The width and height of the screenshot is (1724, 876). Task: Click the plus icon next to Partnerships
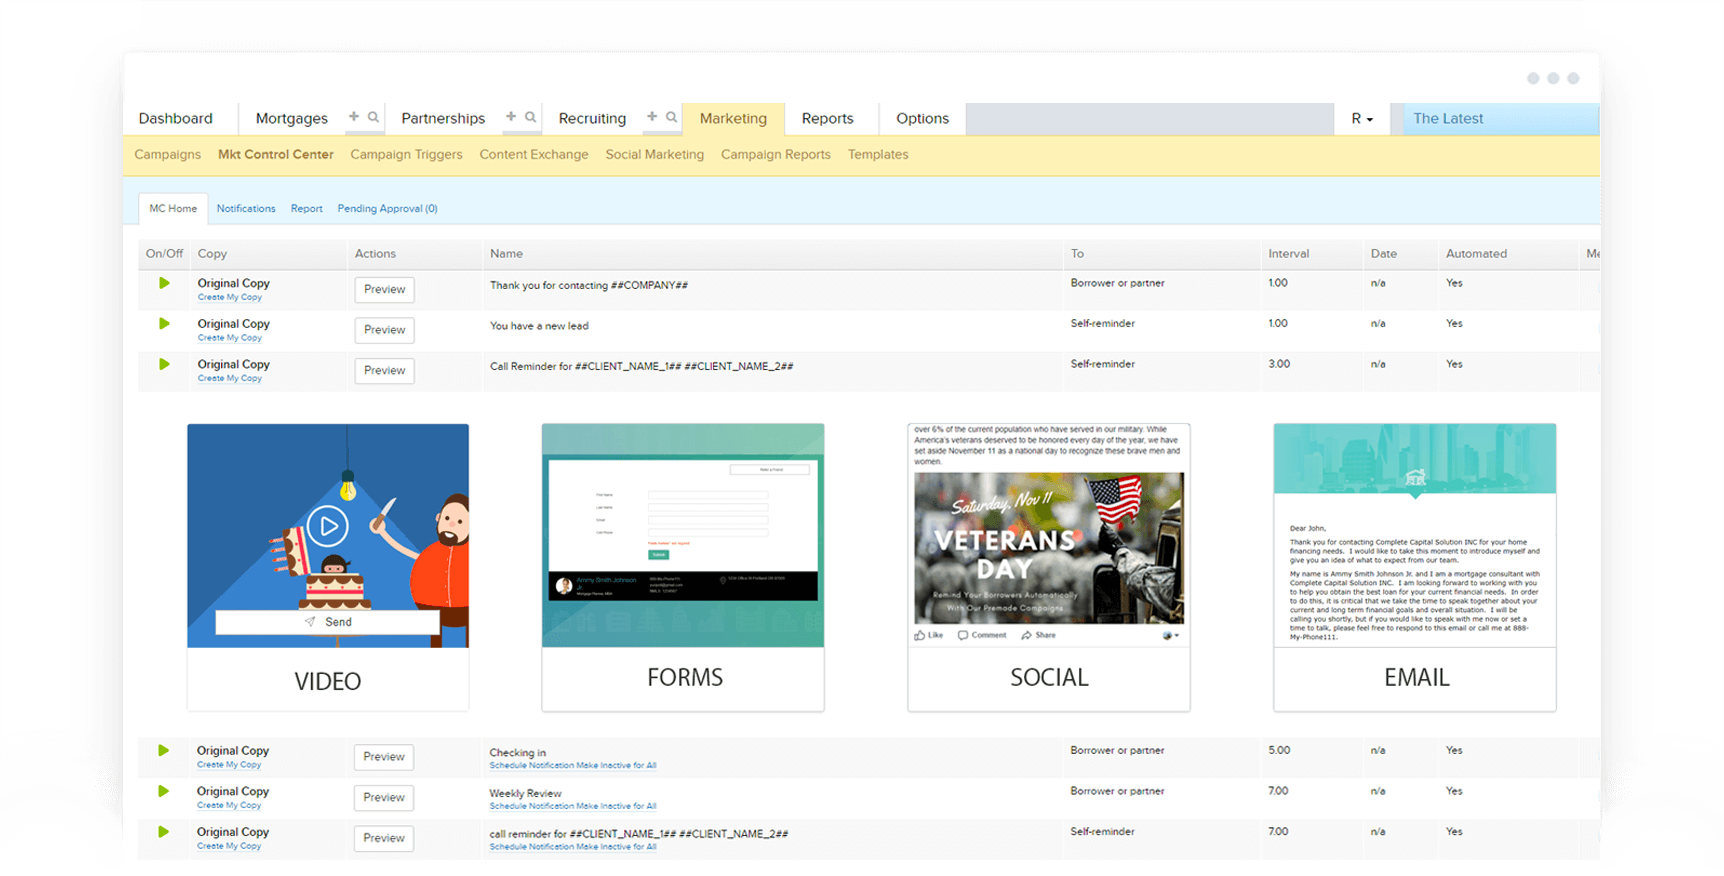click(511, 117)
